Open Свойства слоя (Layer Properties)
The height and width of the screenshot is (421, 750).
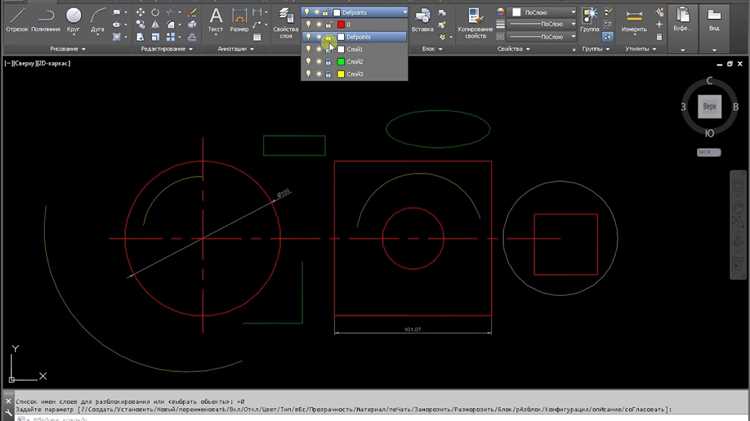(286, 23)
